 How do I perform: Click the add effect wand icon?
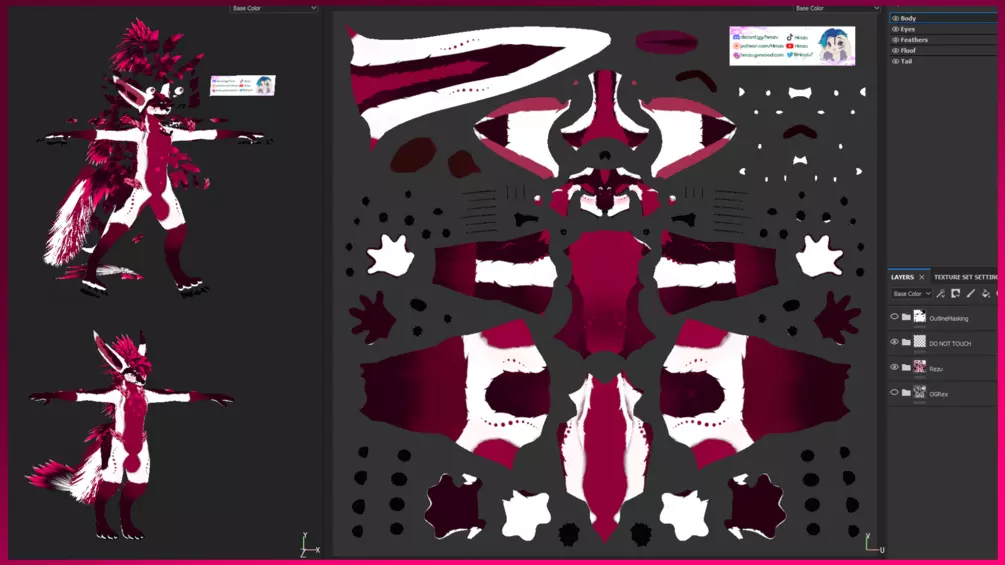[940, 293]
